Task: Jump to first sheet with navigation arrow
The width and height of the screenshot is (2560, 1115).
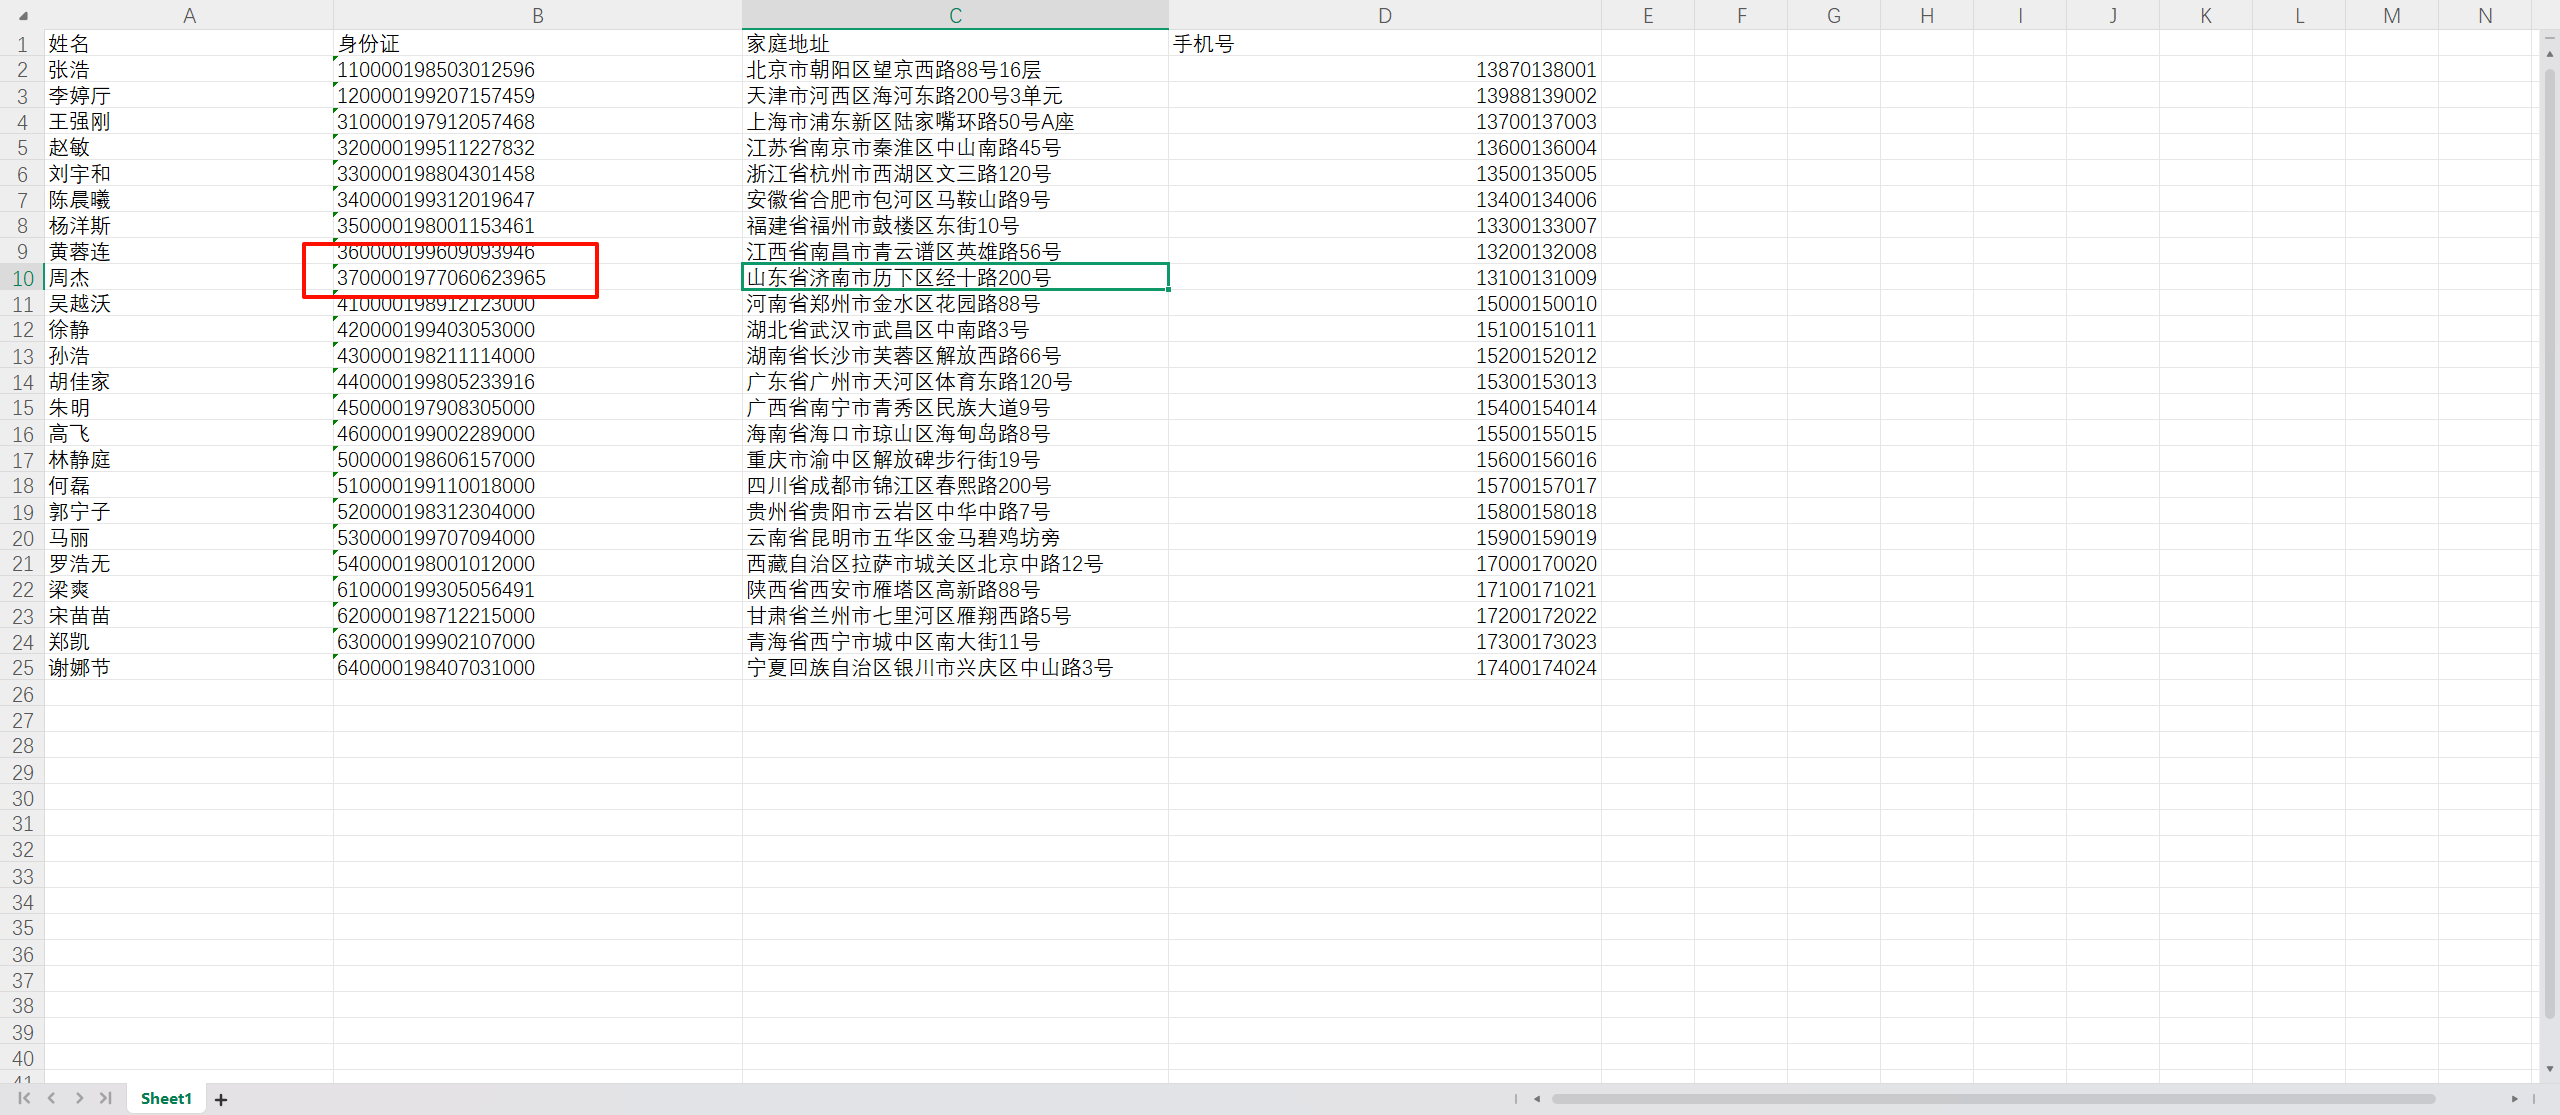Action: (x=24, y=1098)
